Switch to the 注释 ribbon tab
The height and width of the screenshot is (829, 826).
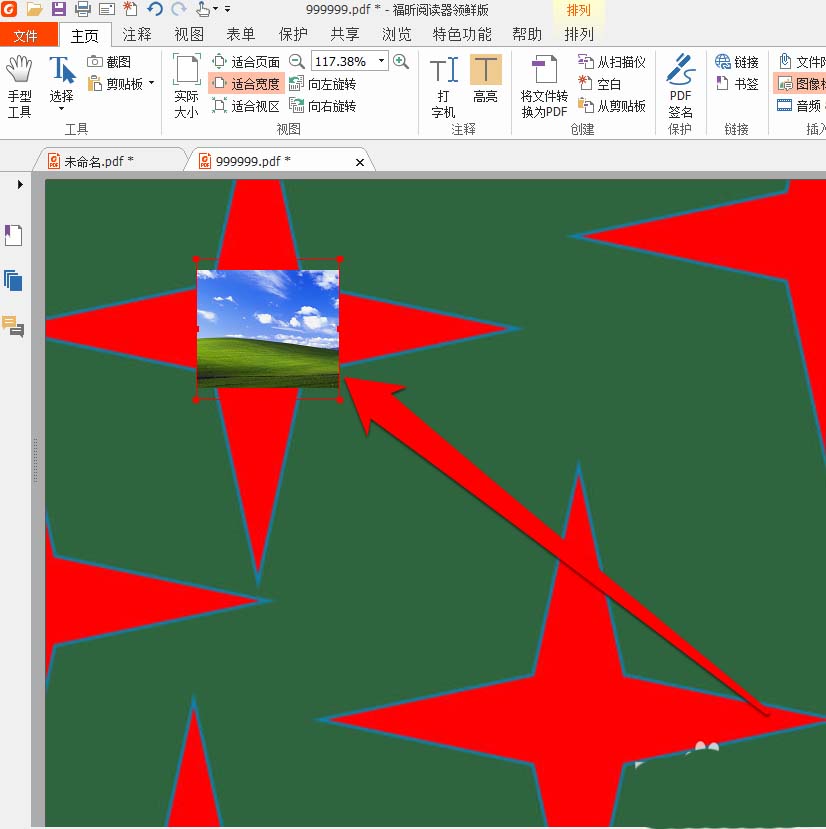click(137, 33)
